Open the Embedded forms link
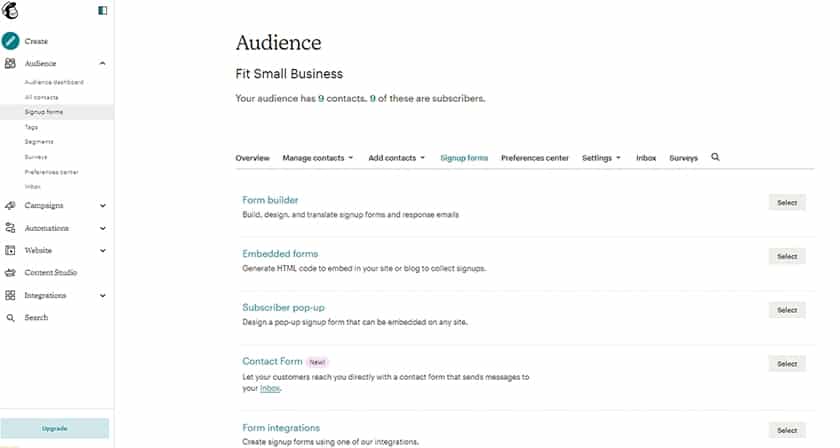840x448 pixels. click(280, 253)
